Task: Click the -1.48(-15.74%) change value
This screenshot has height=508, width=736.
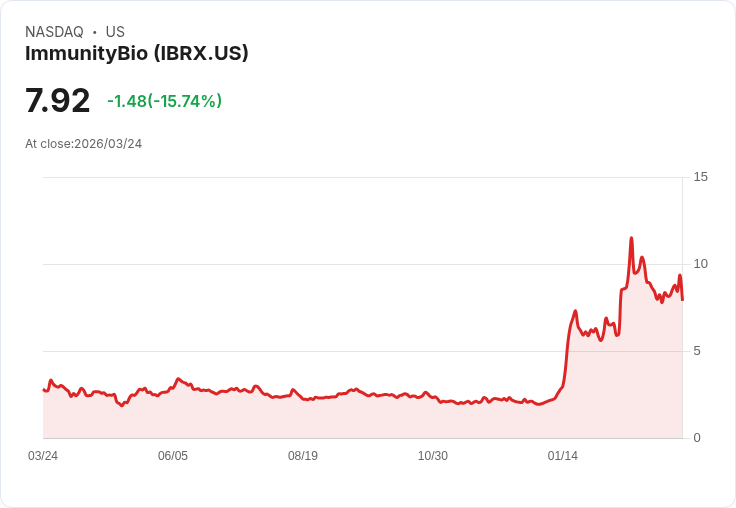Action: click(x=165, y=101)
